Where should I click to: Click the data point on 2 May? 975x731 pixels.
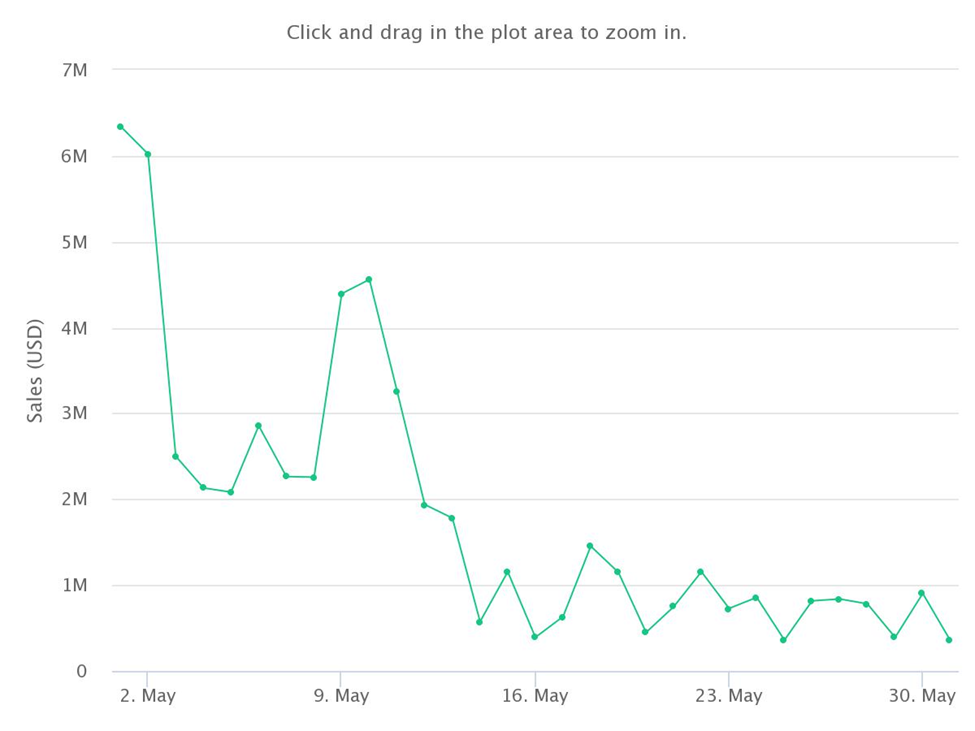(x=148, y=154)
